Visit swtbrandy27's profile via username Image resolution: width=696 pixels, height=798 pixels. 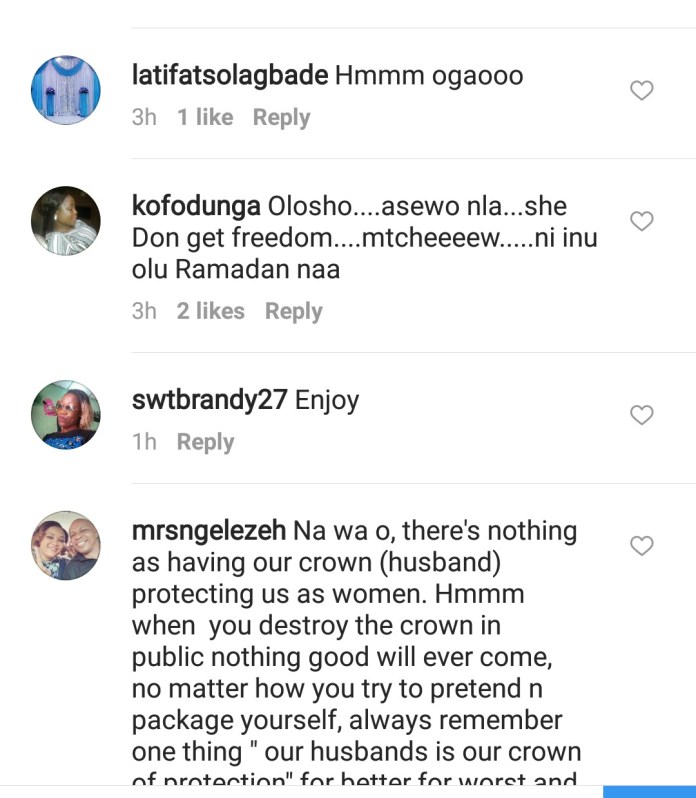click(210, 401)
